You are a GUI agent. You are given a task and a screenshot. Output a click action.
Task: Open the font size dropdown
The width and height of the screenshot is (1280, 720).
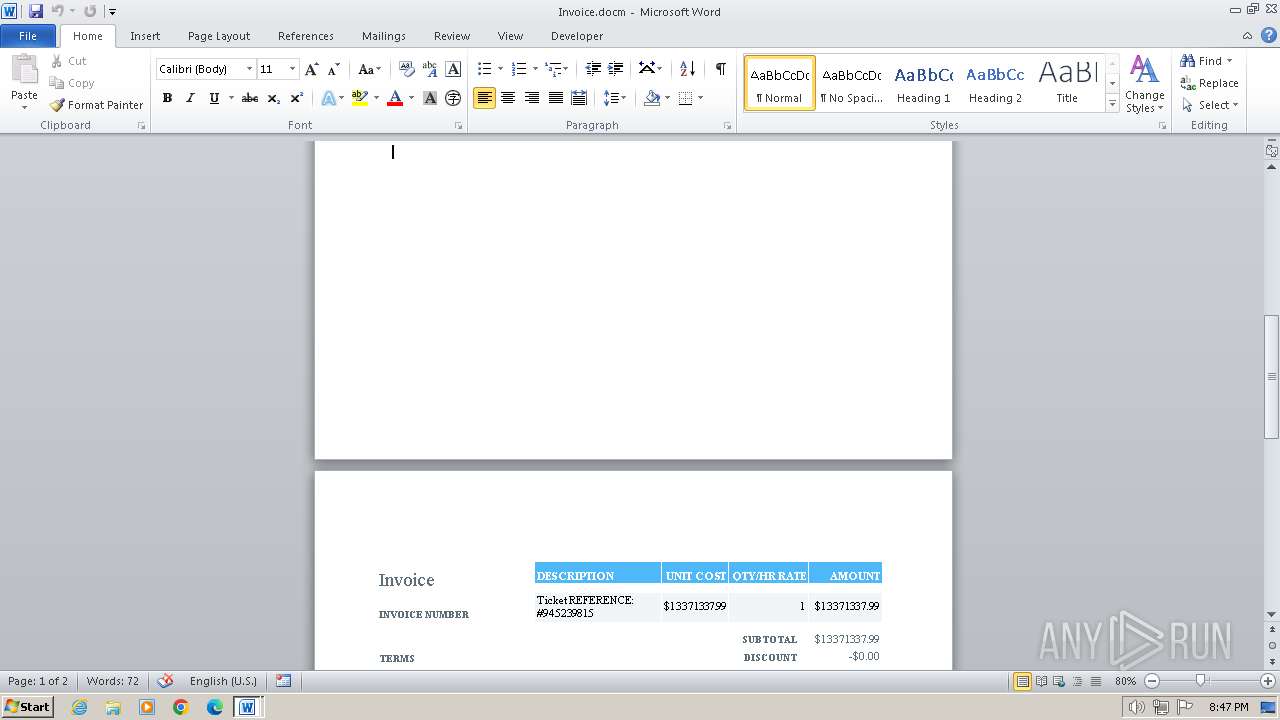click(292, 69)
